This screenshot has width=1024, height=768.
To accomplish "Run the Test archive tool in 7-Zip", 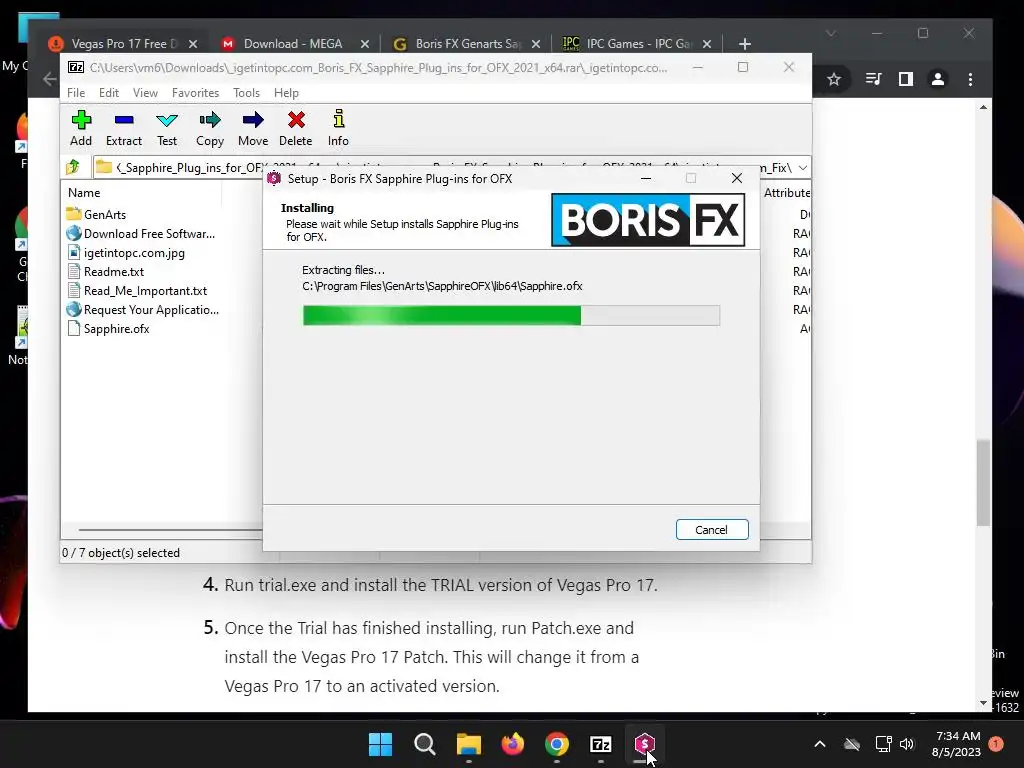I will [167, 129].
